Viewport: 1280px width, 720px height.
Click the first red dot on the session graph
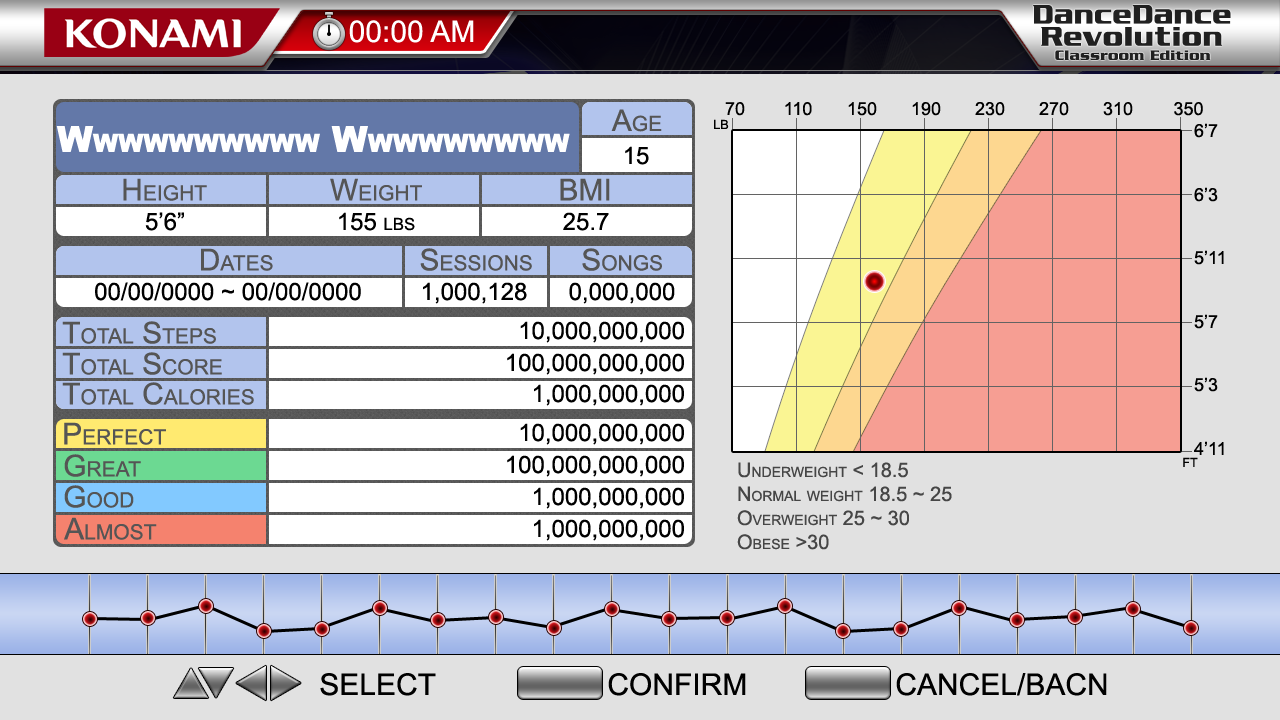coord(90,619)
